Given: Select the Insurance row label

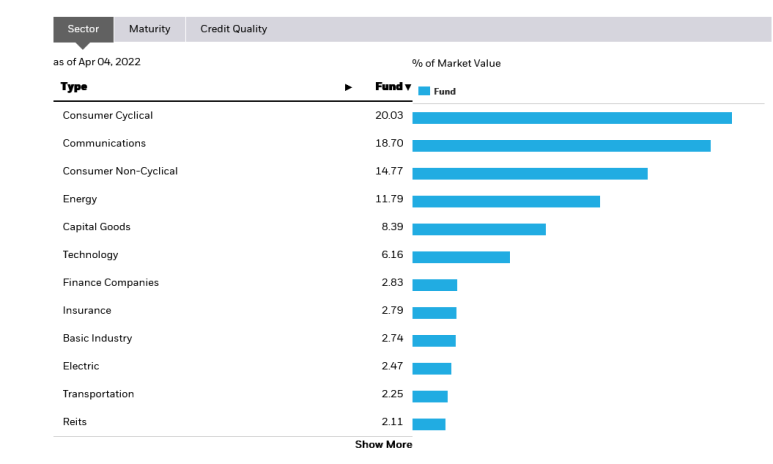Looking at the screenshot, I should tap(87, 311).
